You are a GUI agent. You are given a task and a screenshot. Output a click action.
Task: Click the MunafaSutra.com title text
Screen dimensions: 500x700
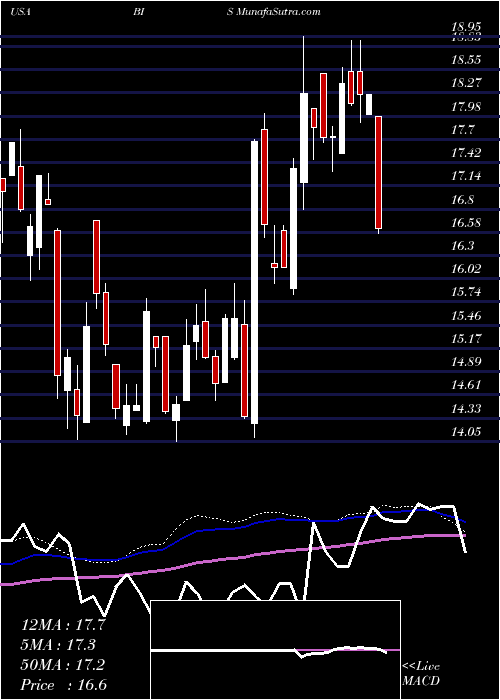pos(278,12)
